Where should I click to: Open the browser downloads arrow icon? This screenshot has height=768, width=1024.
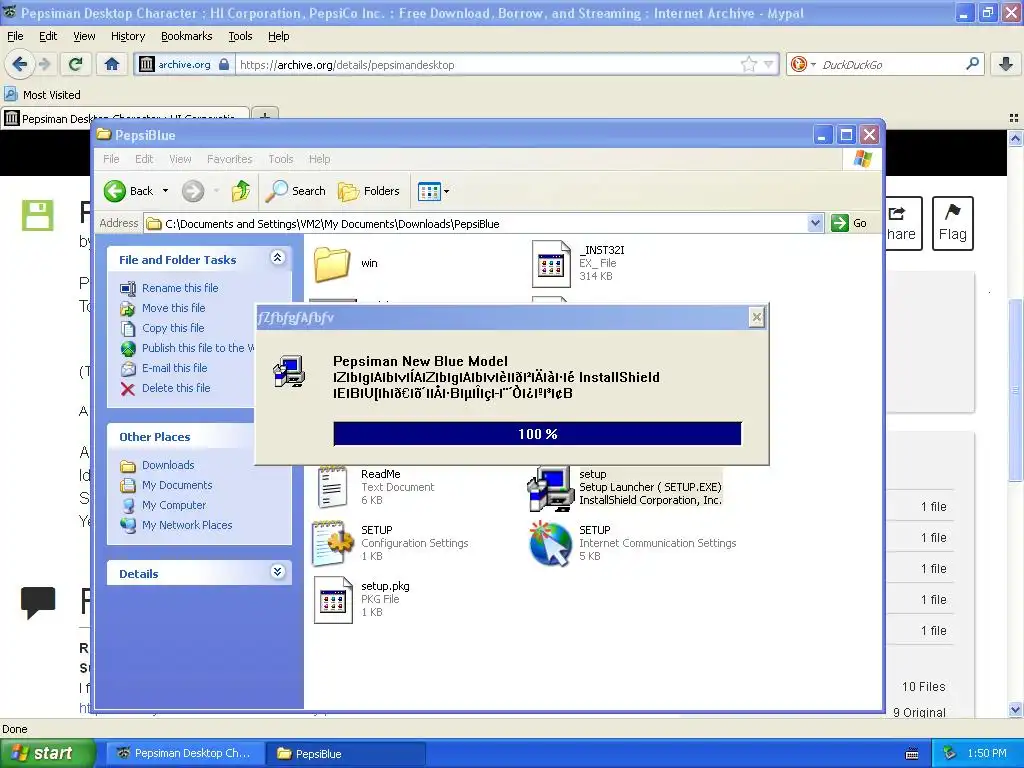pyautogui.click(x=1006, y=64)
